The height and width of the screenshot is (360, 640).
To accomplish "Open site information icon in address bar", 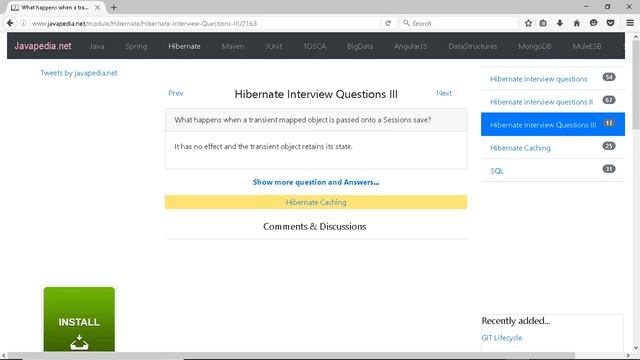I will coord(23,23).
